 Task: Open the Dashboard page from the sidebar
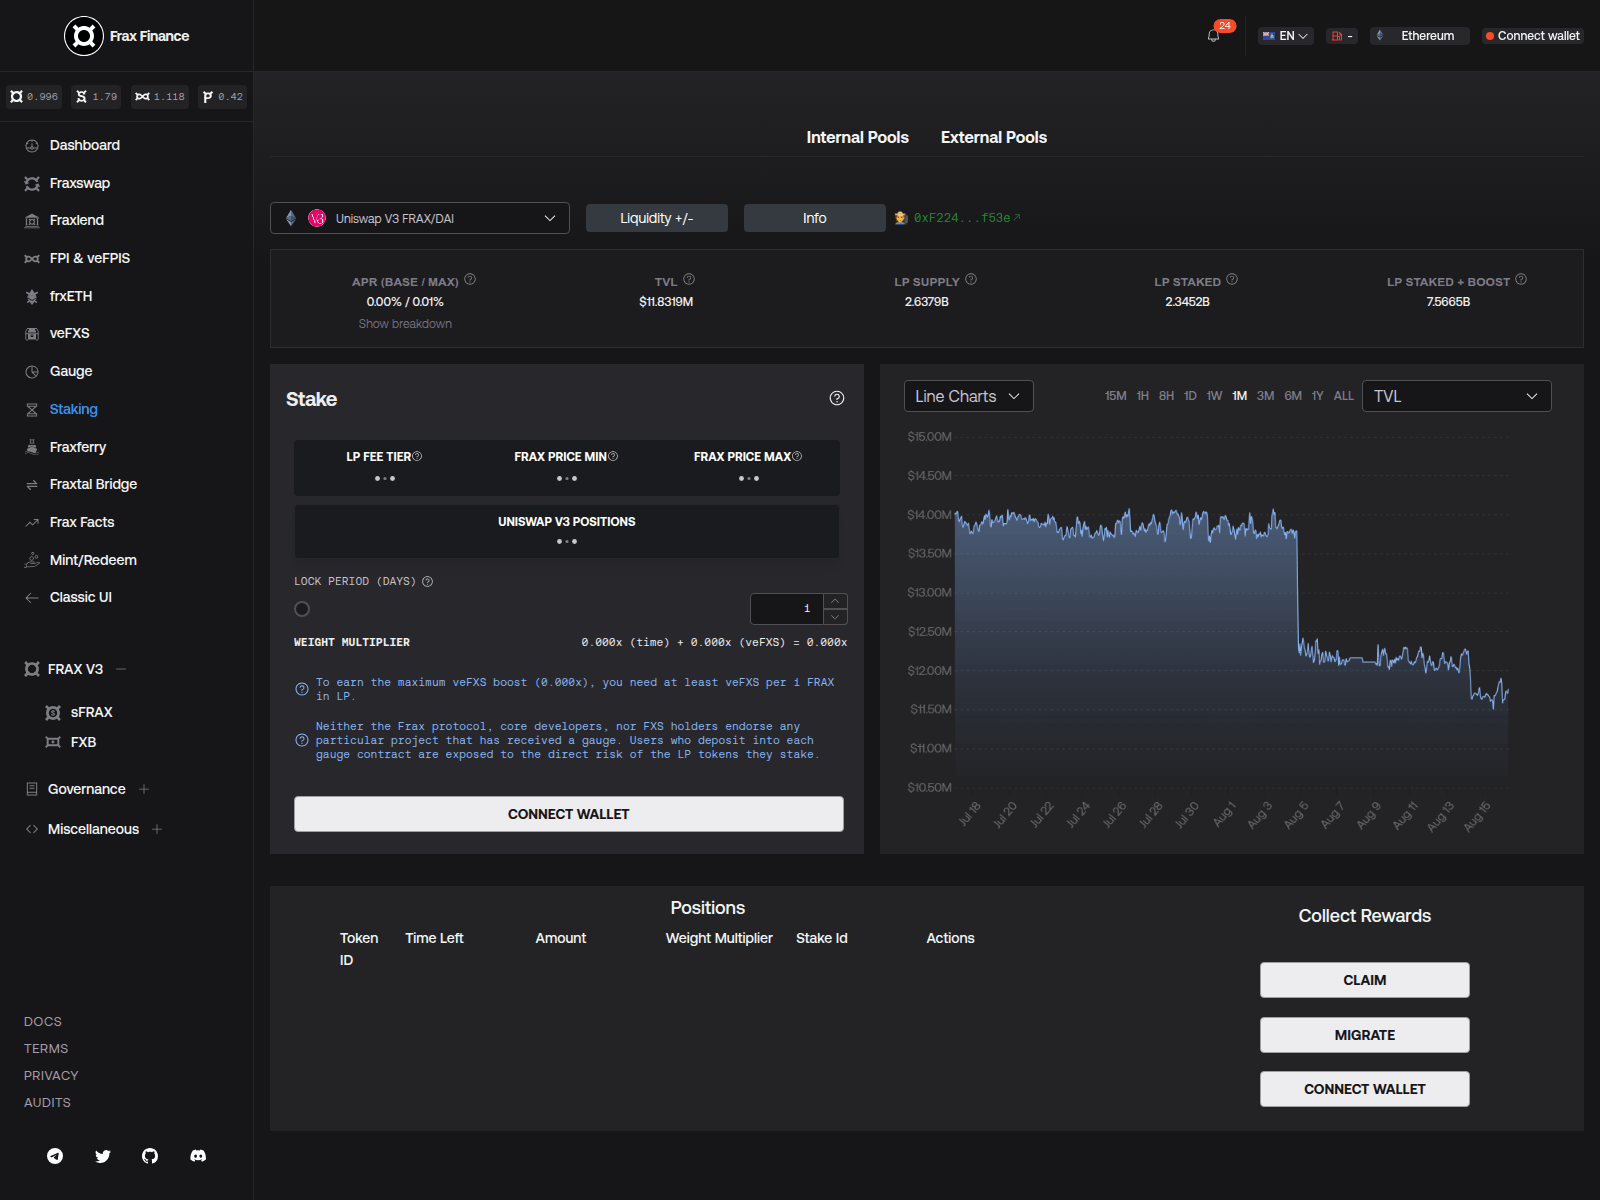click(85, 145)
